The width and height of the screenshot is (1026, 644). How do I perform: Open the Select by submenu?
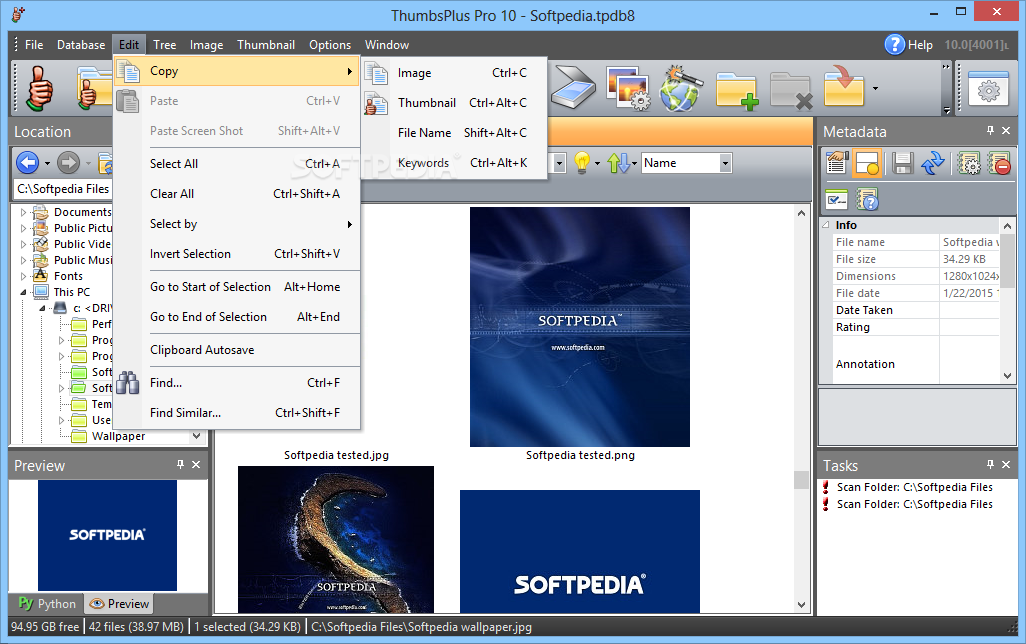pos(237,224)
